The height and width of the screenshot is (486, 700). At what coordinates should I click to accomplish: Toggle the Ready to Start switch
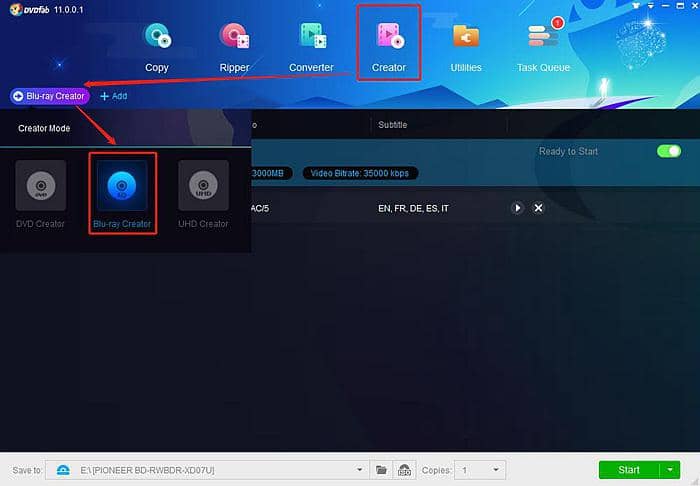coord(669,151)
